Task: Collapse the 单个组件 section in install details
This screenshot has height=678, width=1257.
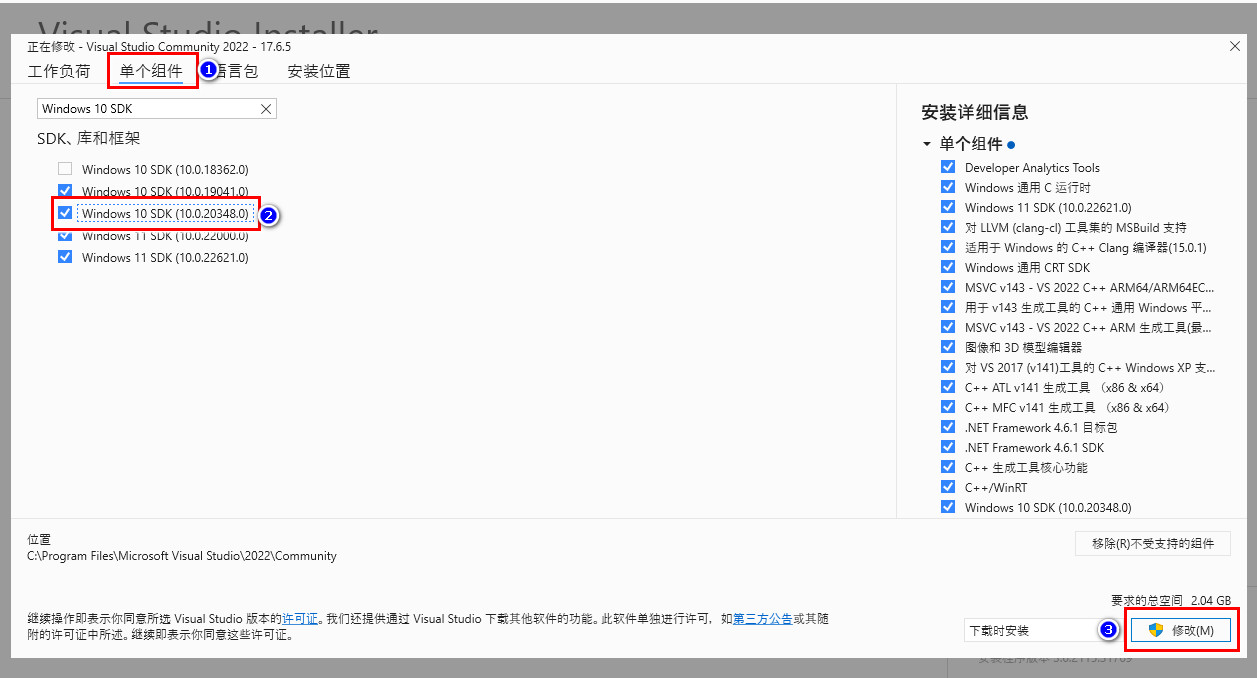Action: (927, 144)
